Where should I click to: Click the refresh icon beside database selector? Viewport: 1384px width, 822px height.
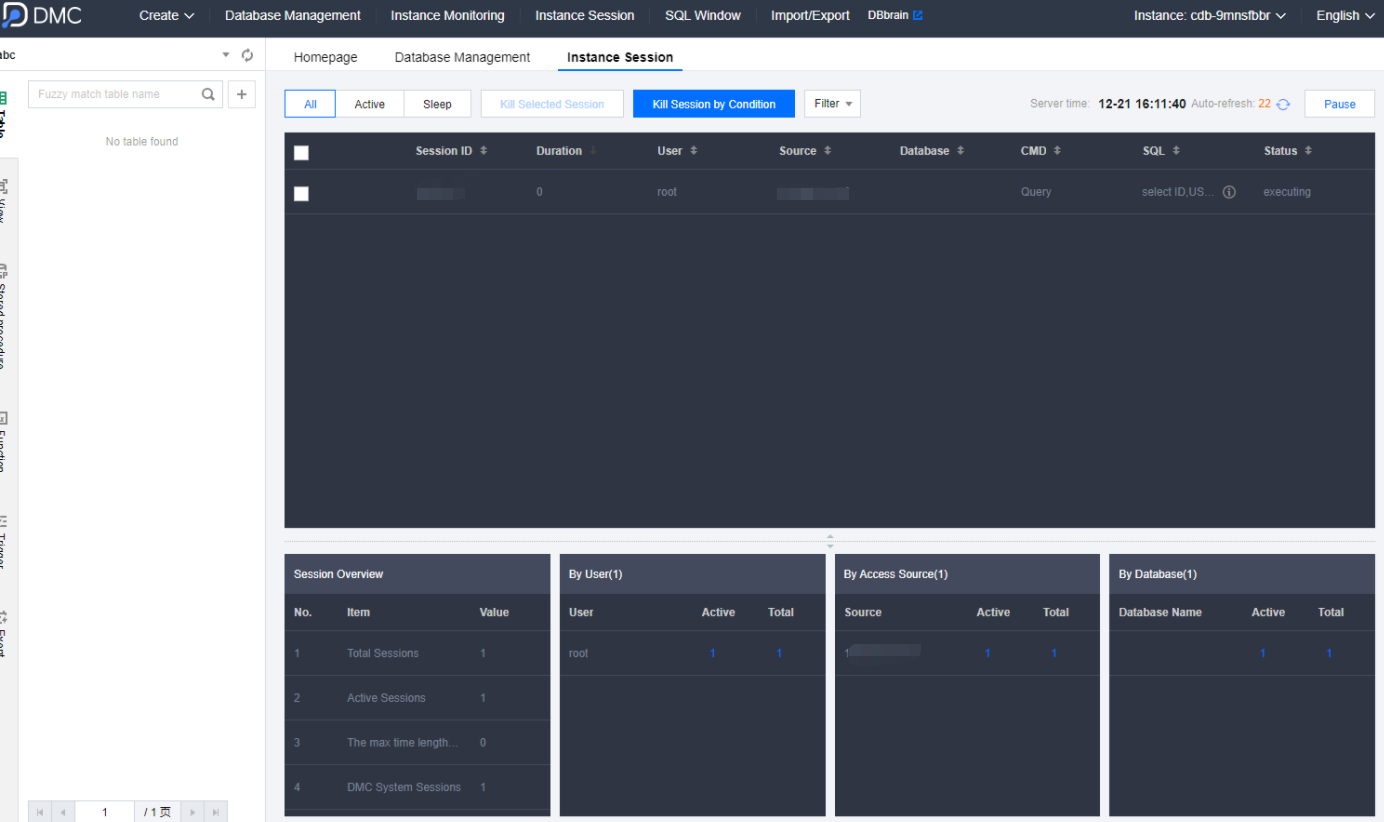click(247, 55)
